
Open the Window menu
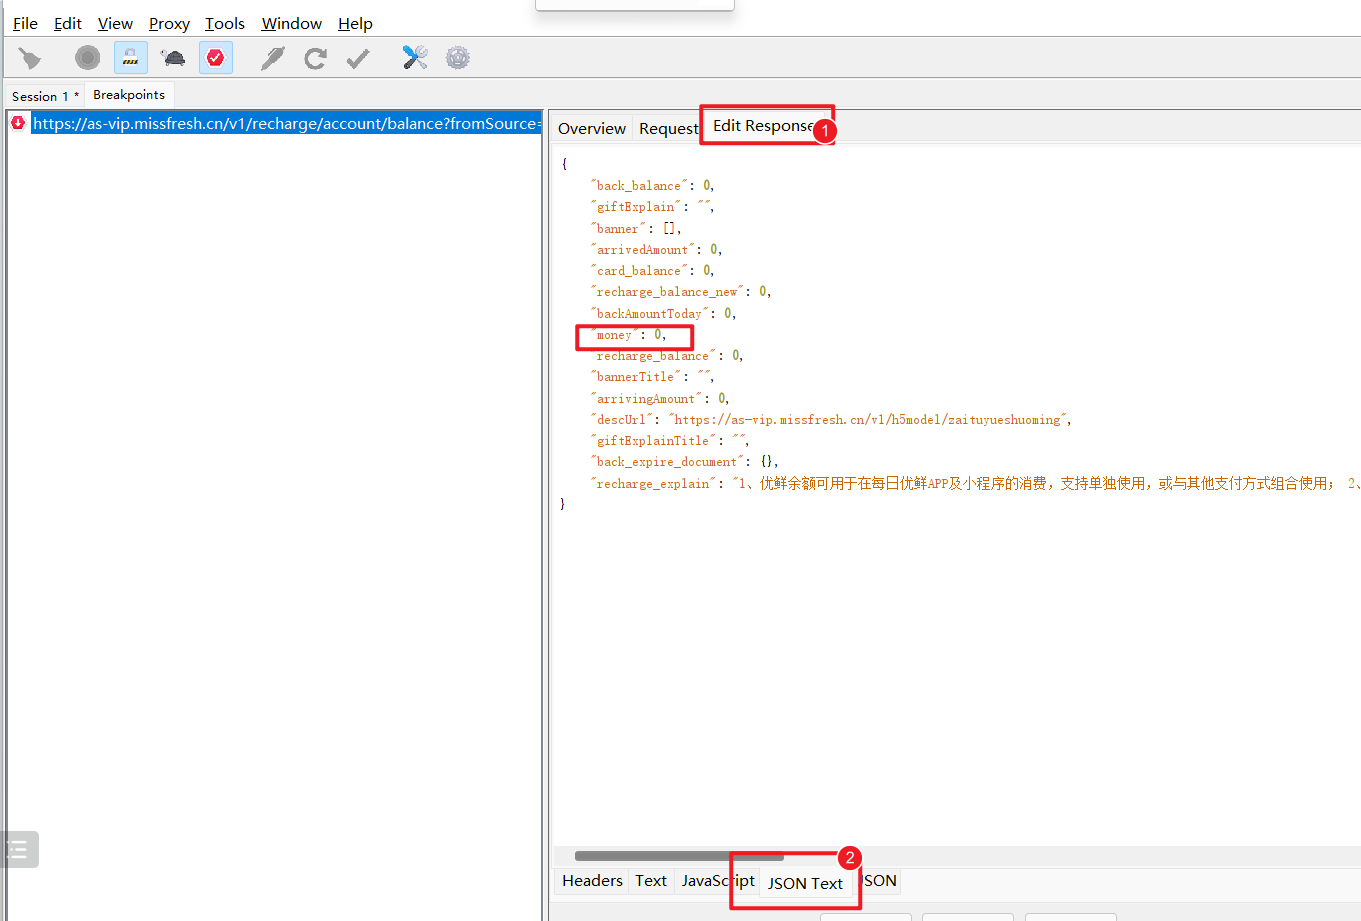pos(291,23)
